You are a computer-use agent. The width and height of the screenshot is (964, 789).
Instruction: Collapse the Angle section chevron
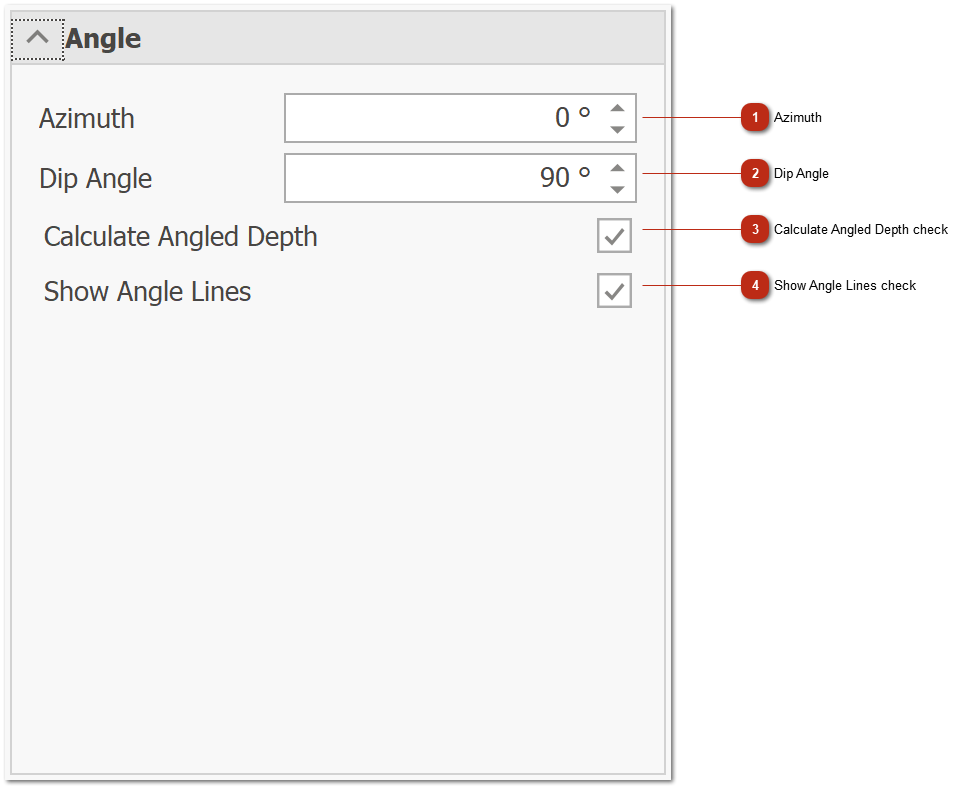[x=38, y=39]
